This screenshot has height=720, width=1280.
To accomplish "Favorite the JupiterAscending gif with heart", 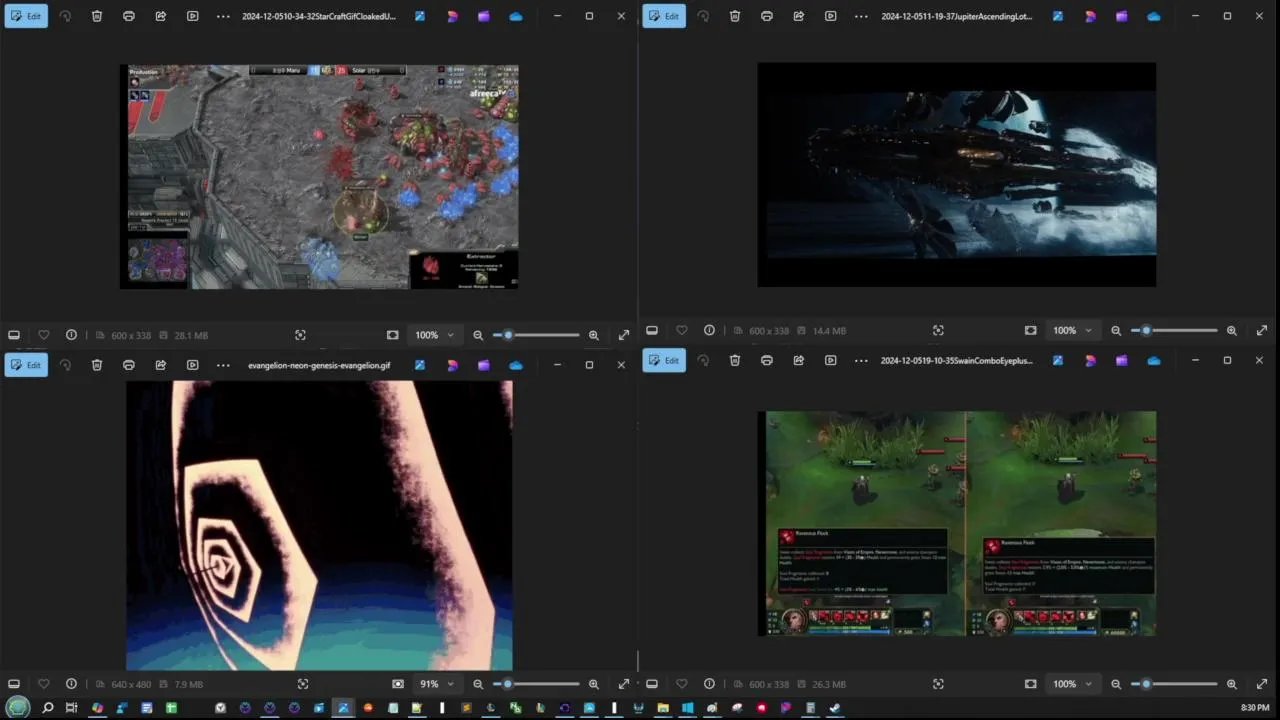I will coord(681,330).
